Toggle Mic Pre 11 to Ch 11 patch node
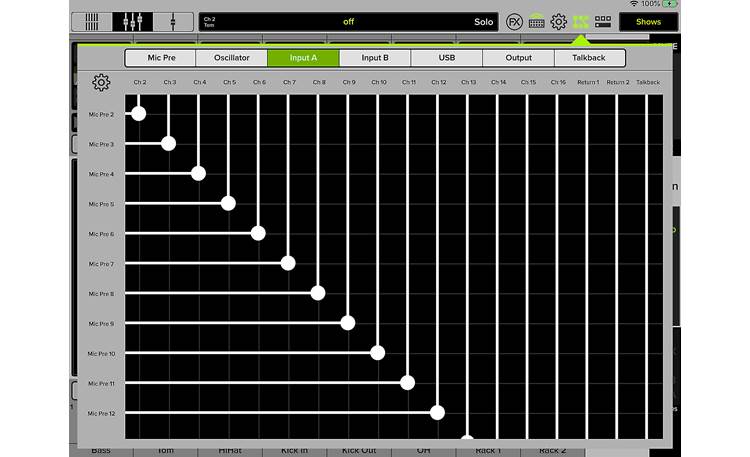This screenshot has height=457, width=750. coord(408,383)
